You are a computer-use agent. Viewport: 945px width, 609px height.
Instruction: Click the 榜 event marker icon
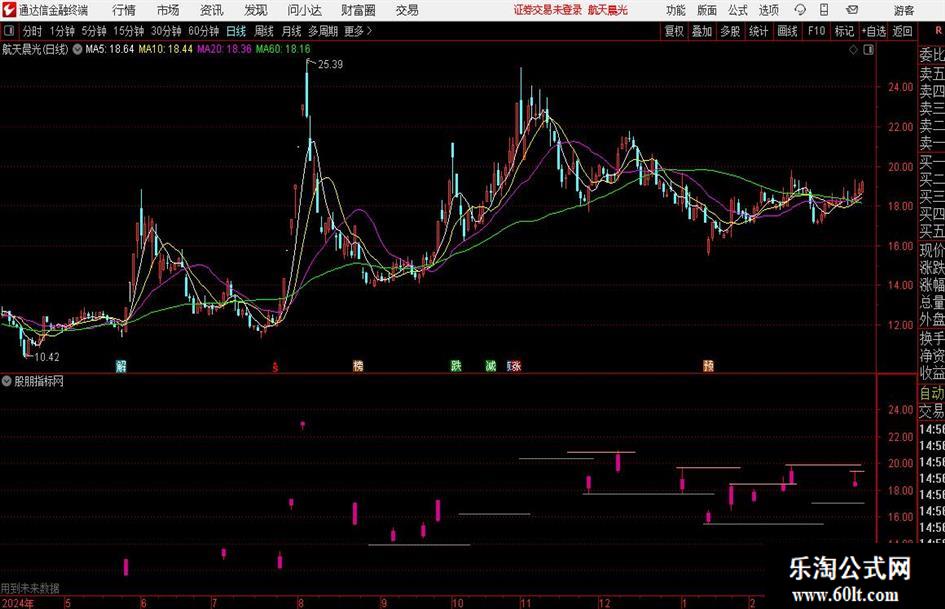tap(358, 365)
